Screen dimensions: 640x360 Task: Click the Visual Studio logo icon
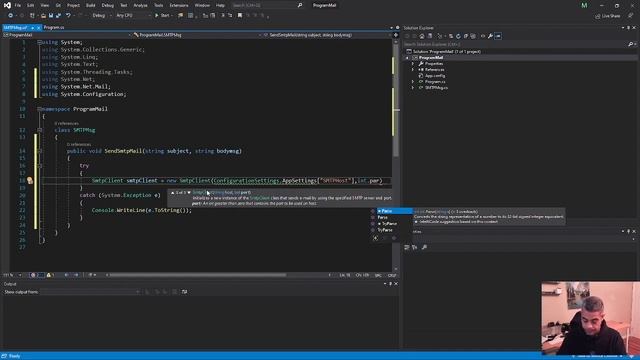pos(7,5)
